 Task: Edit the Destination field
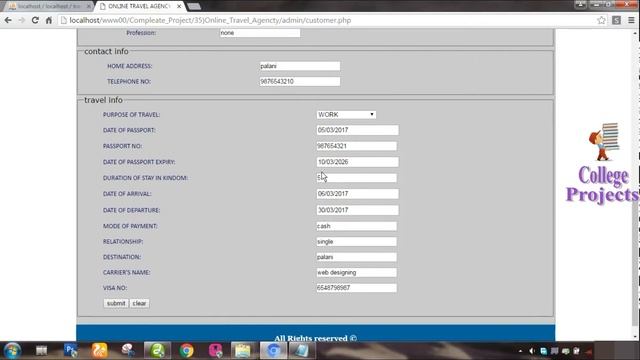coord(356,257)
